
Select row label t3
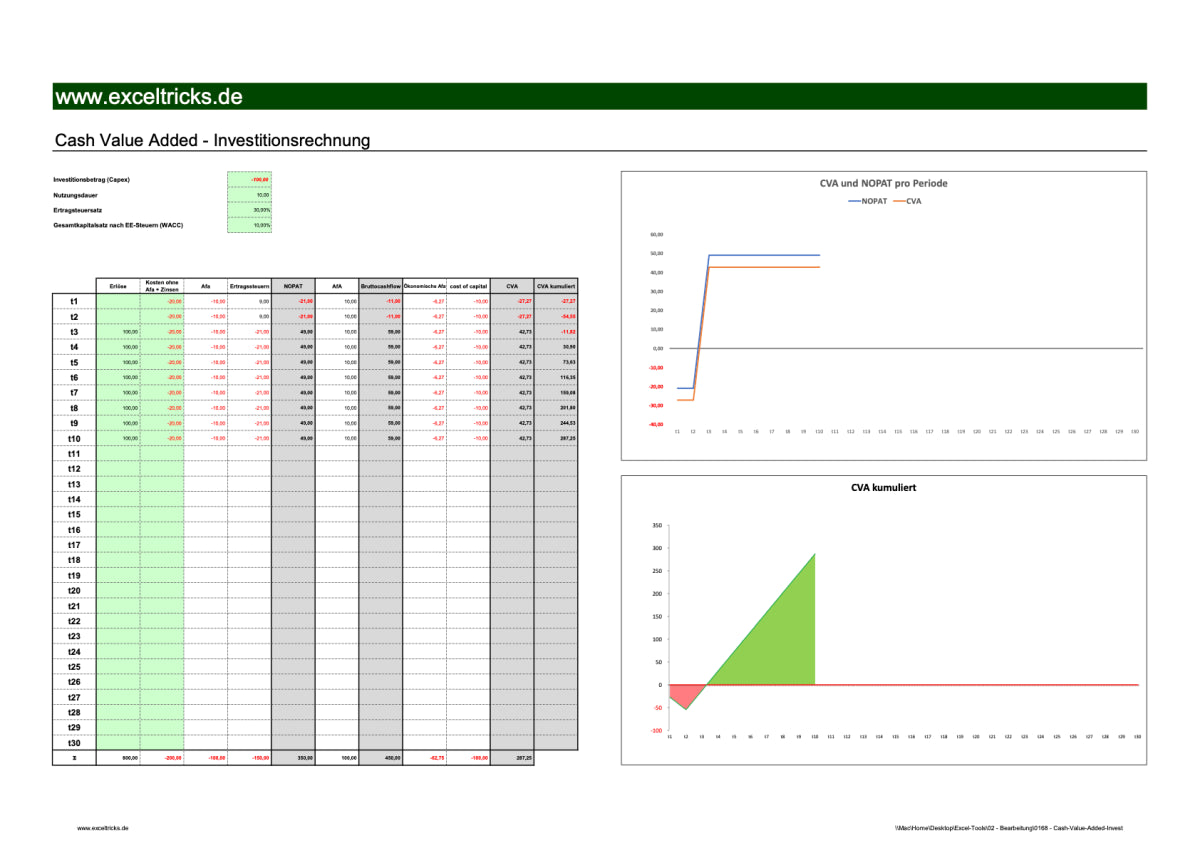click(74, 332)
